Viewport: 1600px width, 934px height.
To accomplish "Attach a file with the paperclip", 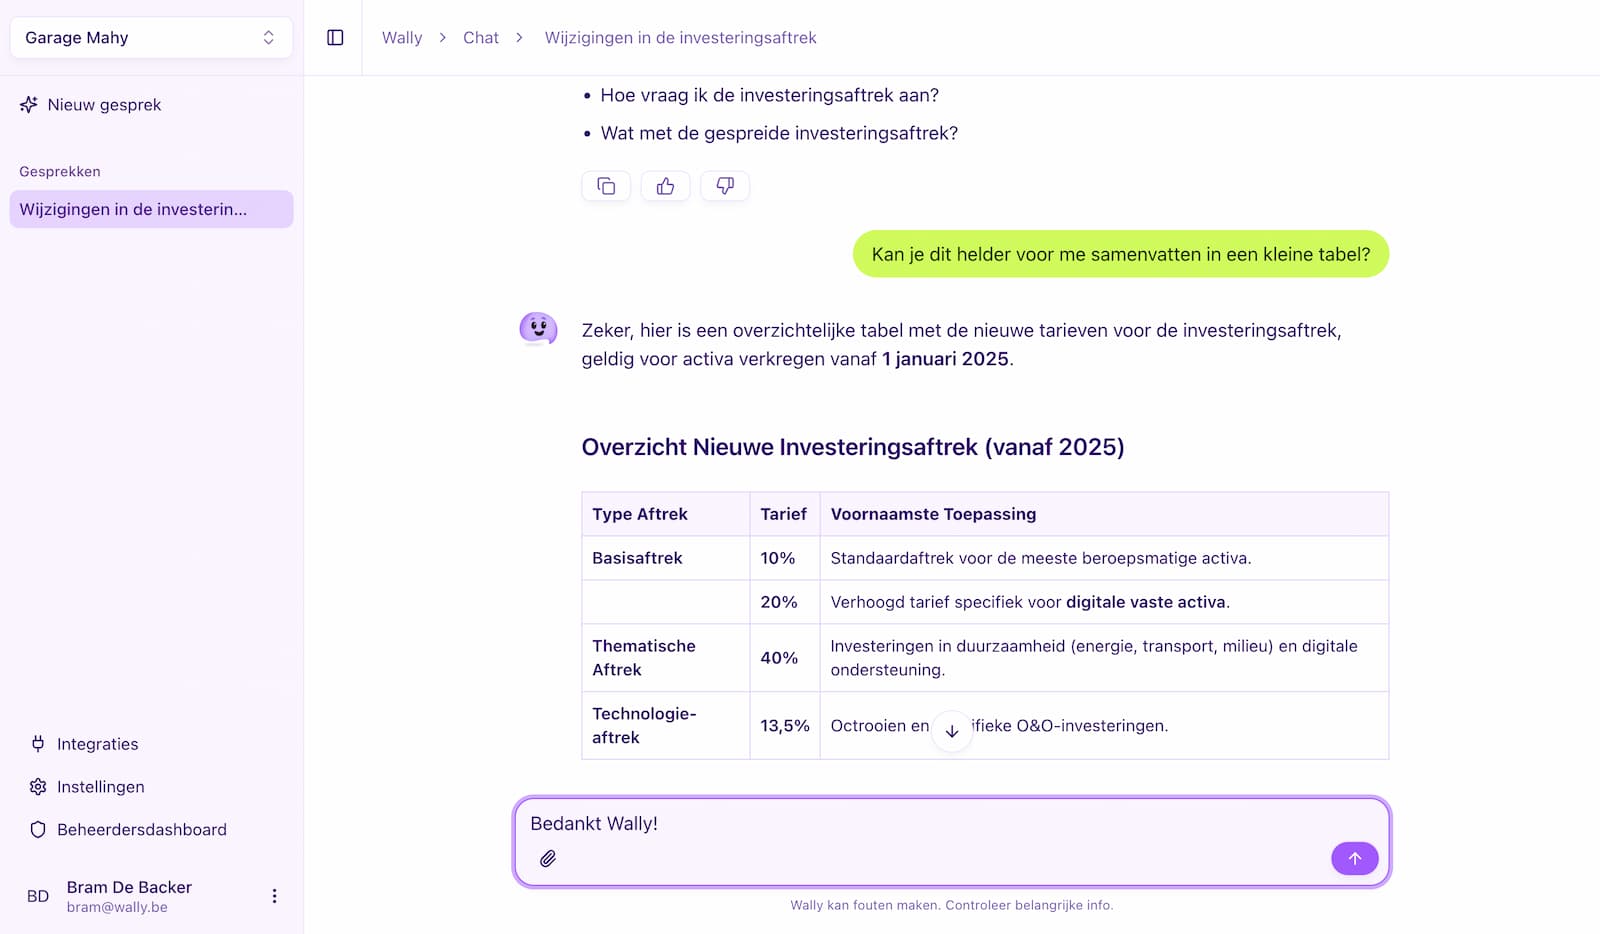I will (x=547, y=858).
